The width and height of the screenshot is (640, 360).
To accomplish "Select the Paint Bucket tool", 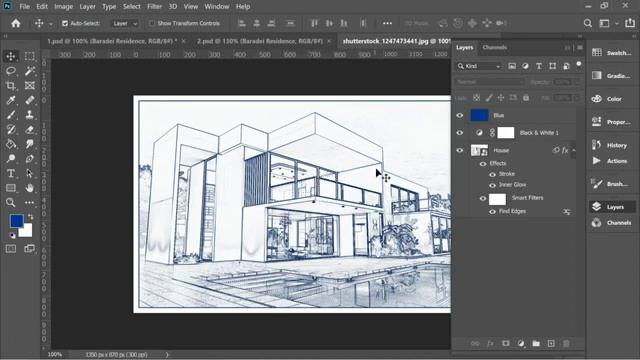I will 11,144.
